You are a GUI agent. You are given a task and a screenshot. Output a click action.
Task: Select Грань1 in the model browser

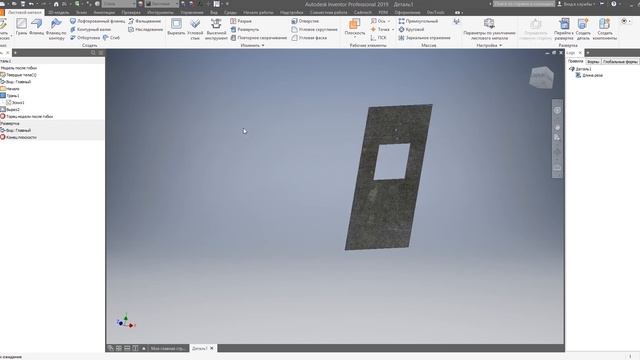click(10, 96)
